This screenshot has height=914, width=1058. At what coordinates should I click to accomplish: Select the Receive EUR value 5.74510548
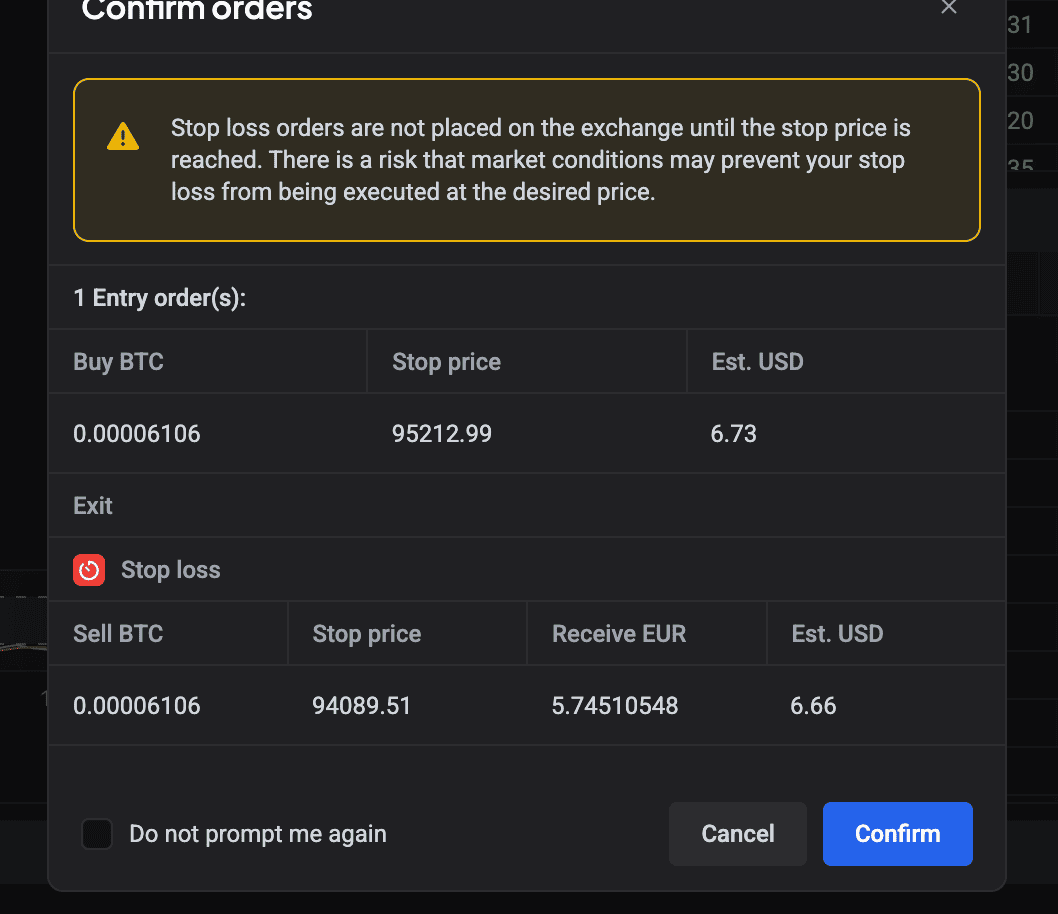click(x=615, y=705)
